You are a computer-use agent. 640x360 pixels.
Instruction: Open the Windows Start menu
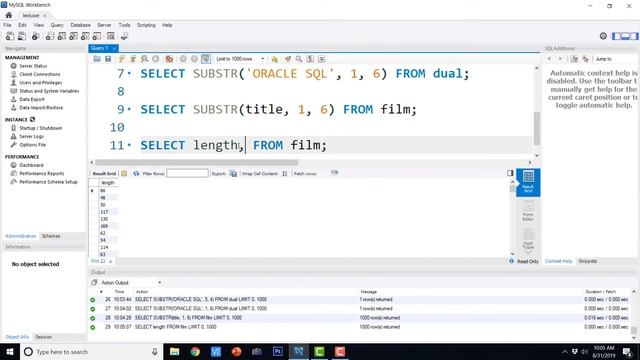(9, 351)
